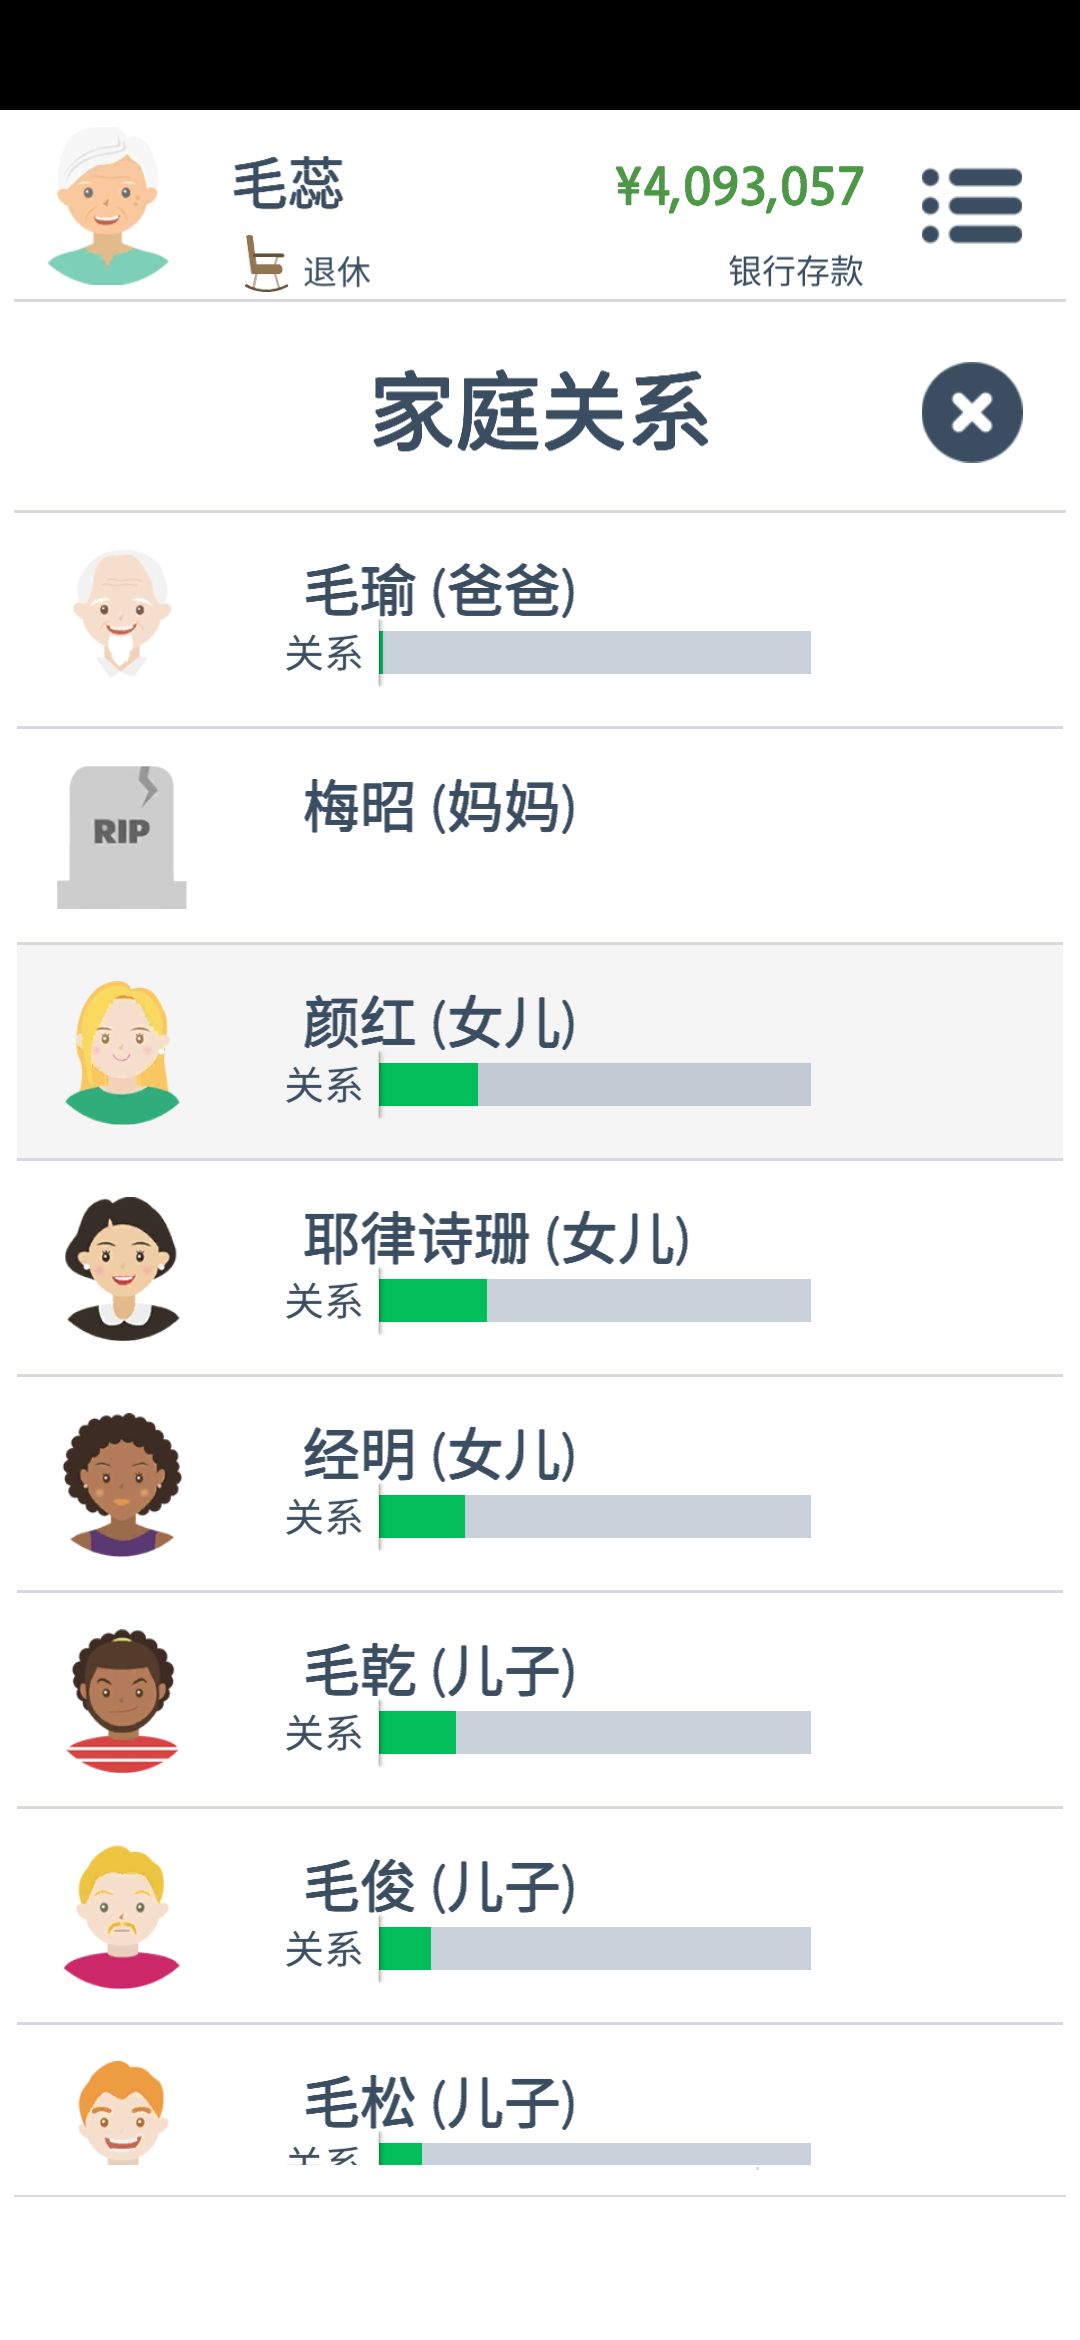1080x2340 pixels.
Task: Close the 家庭关系 panel
Action: tap(972, 412)
